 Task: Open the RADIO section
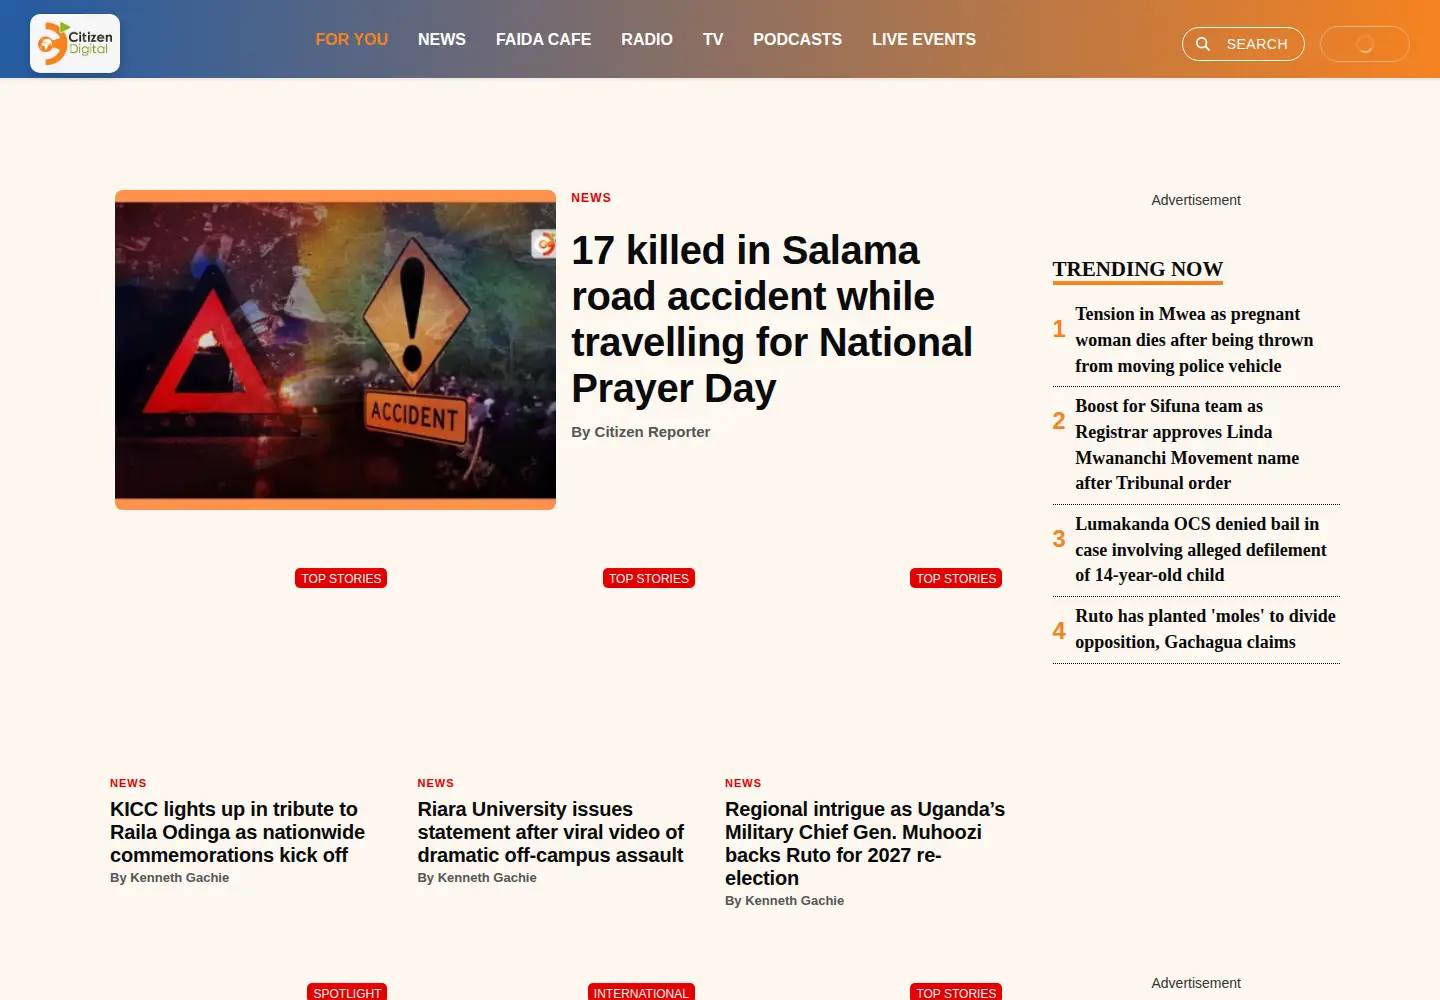(647, 39)
